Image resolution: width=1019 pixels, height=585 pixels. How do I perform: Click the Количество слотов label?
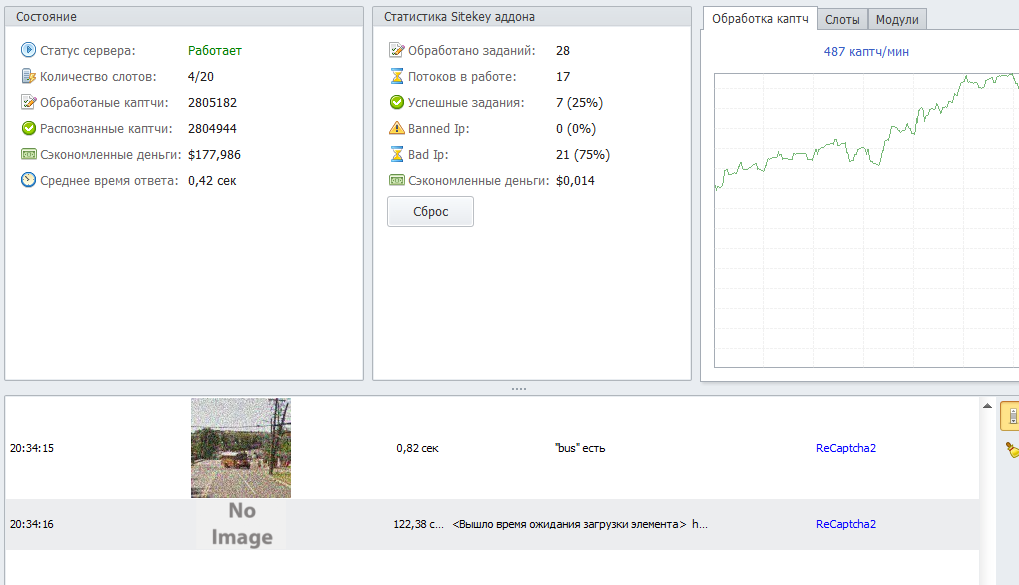(x=98, y=76)
